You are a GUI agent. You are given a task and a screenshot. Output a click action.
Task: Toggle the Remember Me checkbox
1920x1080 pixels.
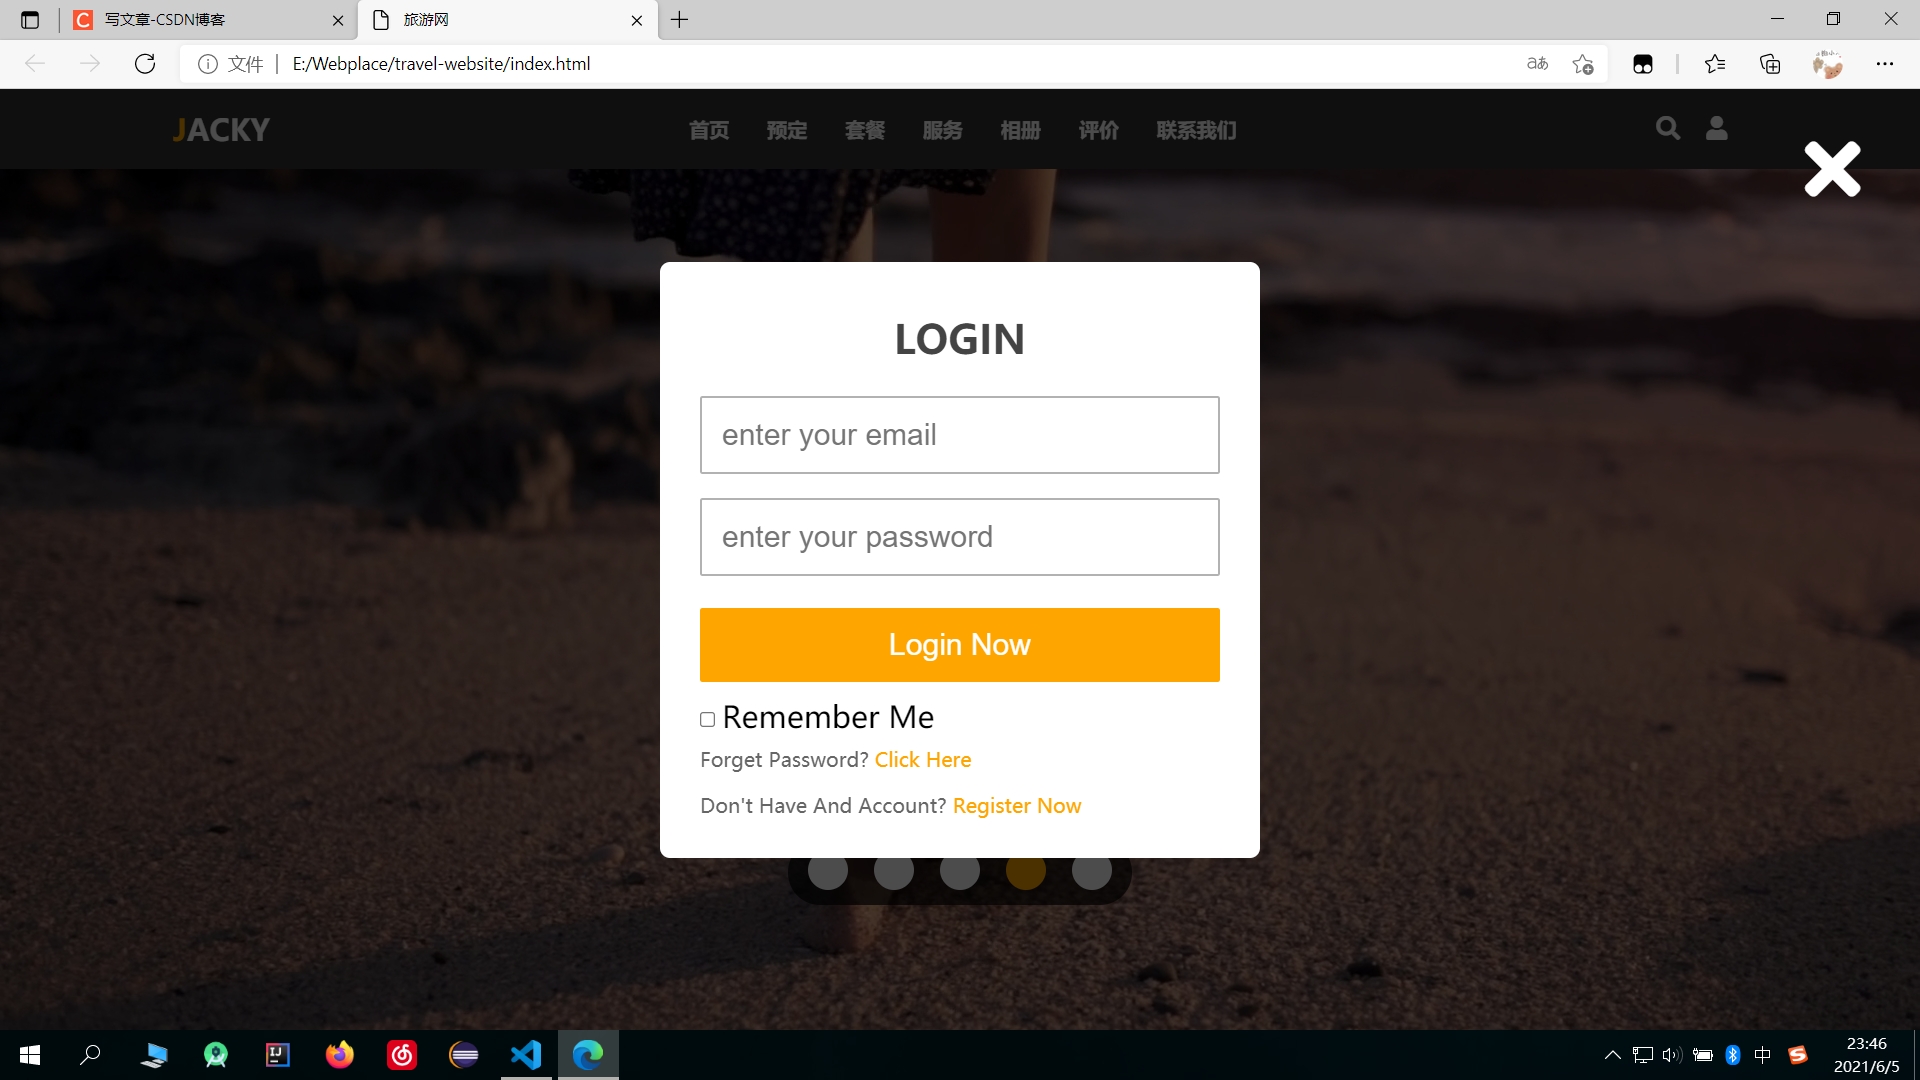click(707, 719)
